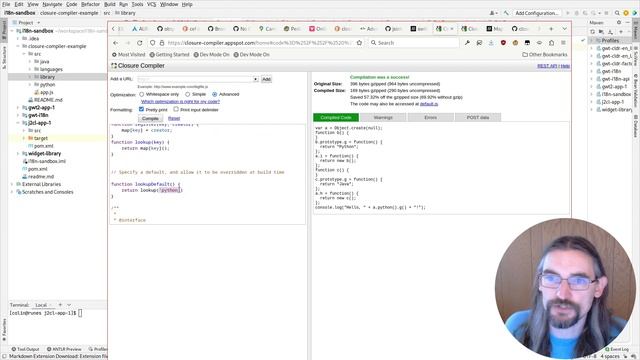Open 'Which optimization is right for my code?'
Image resolution: width=640 pixels, height=360 pixels.
click(x=180, y=102)
